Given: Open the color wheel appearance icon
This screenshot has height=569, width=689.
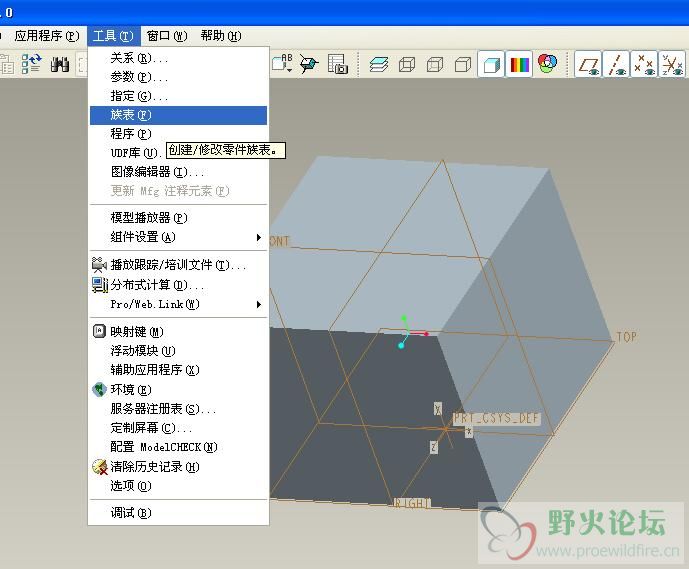Looking at the screenshot, I should 548,64.
